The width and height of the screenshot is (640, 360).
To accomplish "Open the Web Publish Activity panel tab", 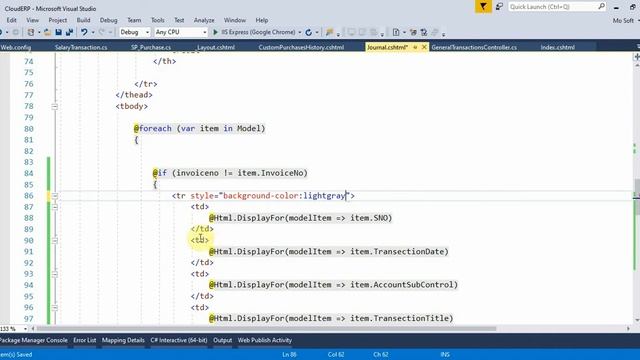I will click(x=264, y=340).
